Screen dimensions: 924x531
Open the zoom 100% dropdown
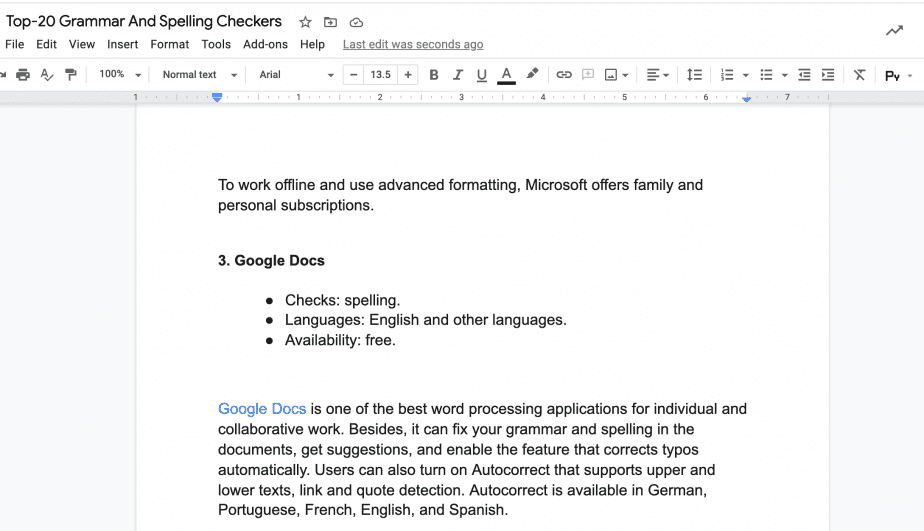[x=120, y=74]
